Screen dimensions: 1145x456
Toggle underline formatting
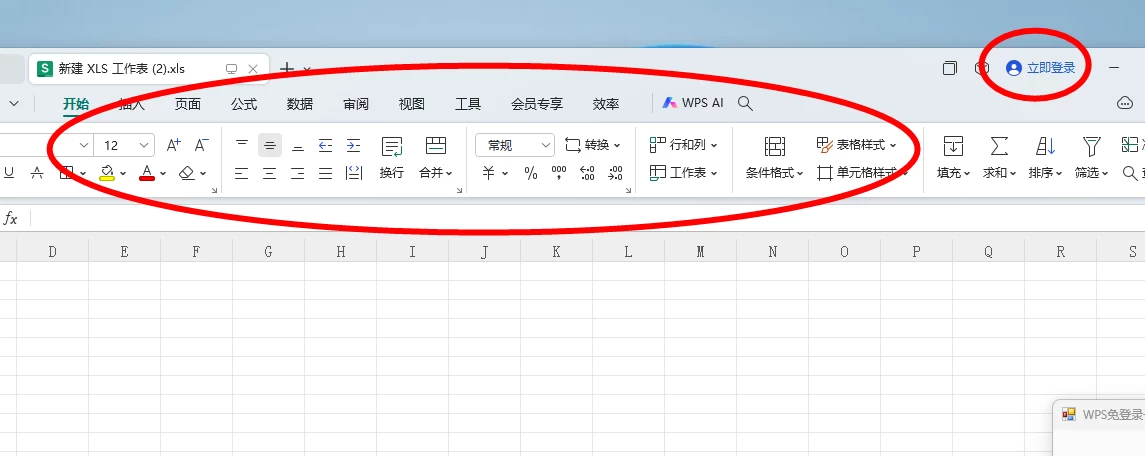[x=9, y=173]
